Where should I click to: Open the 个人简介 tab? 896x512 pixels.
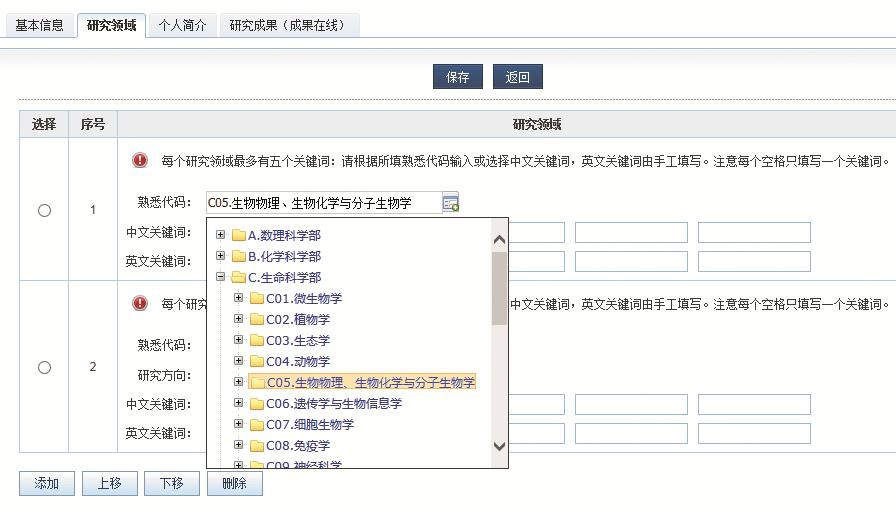(x=182, y=25)
